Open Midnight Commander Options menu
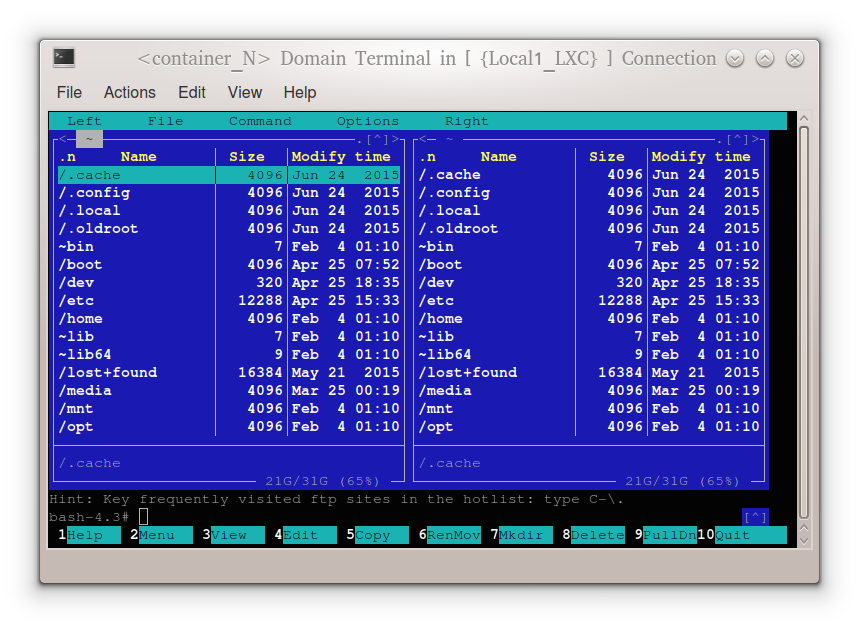Screen dimensions: 859x623 tap(368, 121)
